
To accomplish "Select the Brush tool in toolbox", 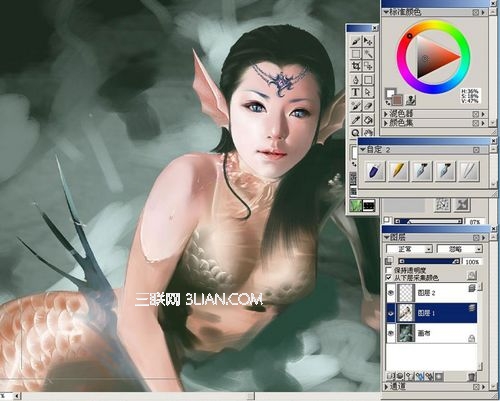I will pos(356,41).
